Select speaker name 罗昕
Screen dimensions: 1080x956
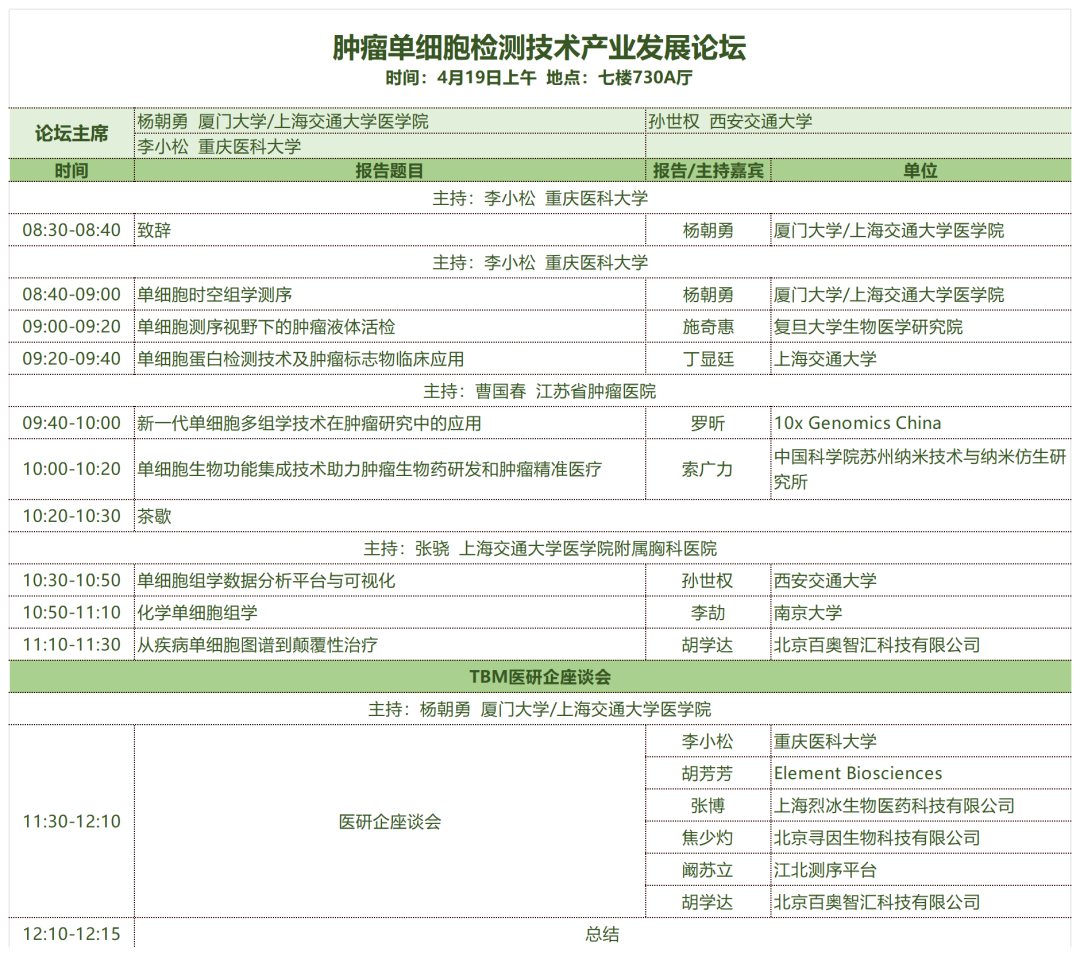[708, 424]
